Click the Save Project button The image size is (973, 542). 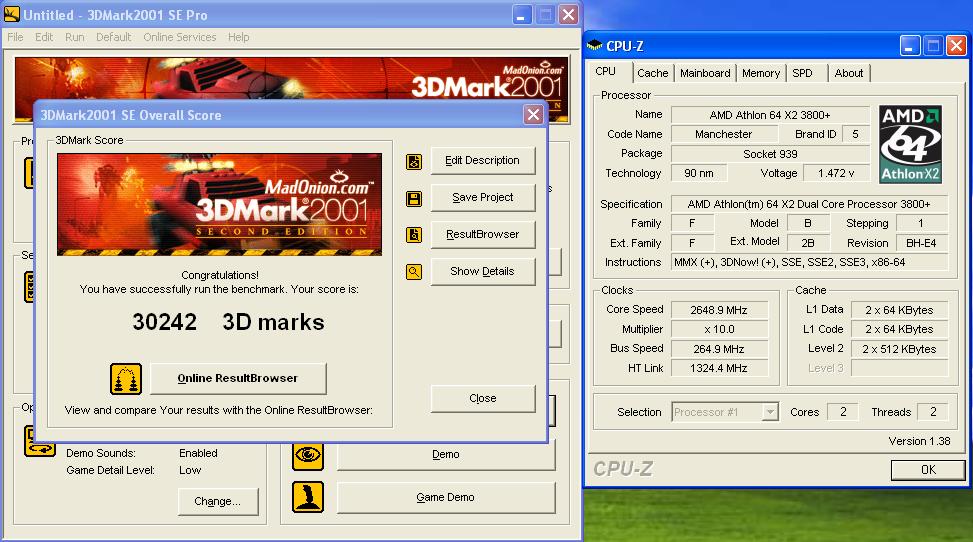point(483,198)
